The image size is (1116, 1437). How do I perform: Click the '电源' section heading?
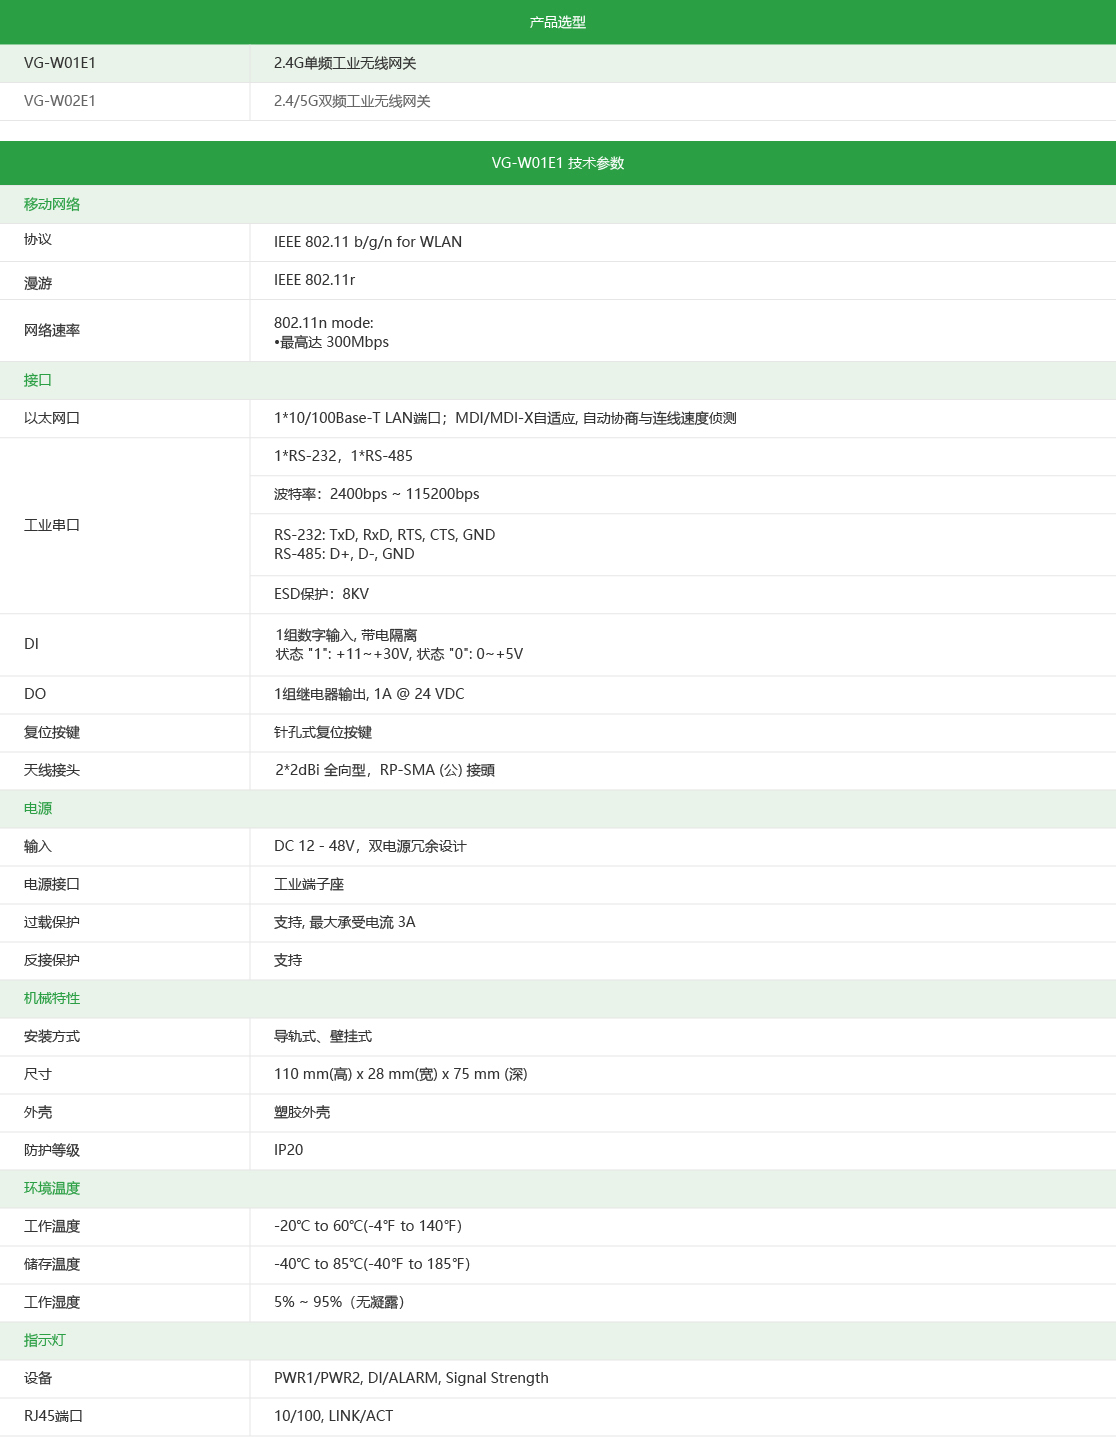(x=38, y=808)
